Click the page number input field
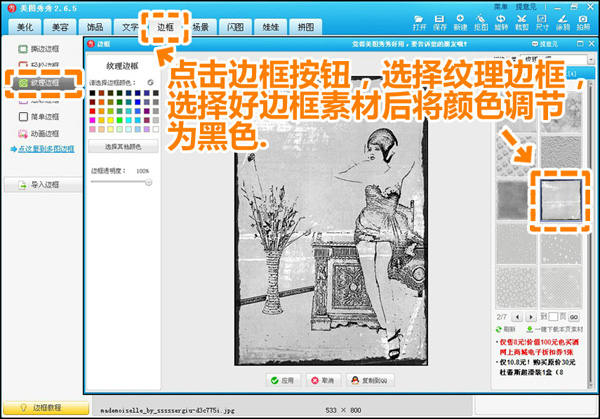Image resolution: width=600 pixels, height=419 pixels. click(x=553, y=317)
